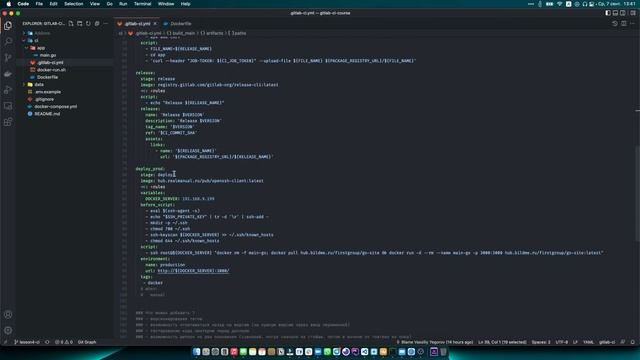Open Customize Layout button
The height and width of the screenshot is (360, 640).
point(633,13)
